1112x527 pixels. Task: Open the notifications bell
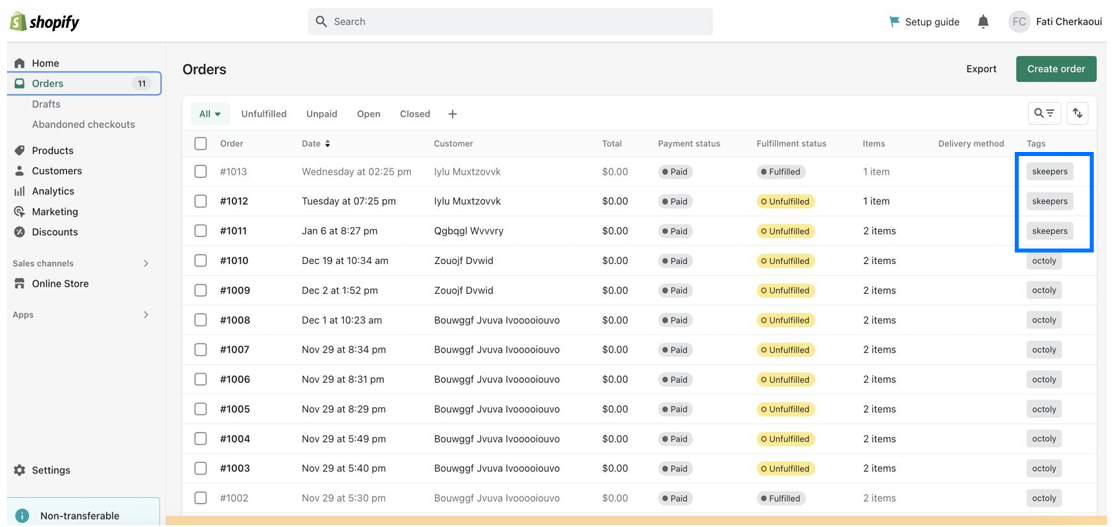pyautogui.click(x=983, y=22)
